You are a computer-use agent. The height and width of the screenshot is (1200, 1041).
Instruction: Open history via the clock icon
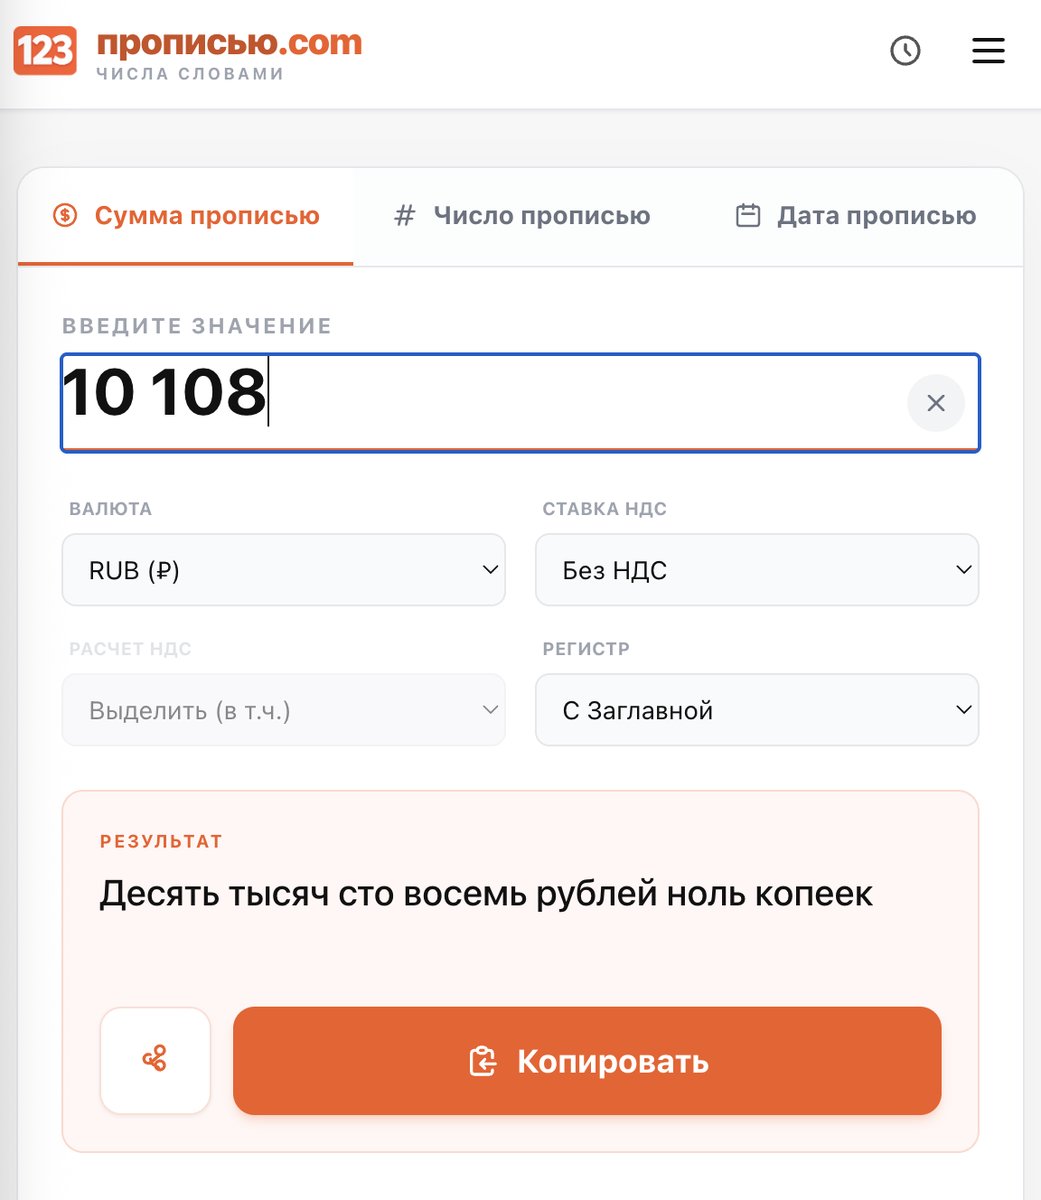pos(905,51)
